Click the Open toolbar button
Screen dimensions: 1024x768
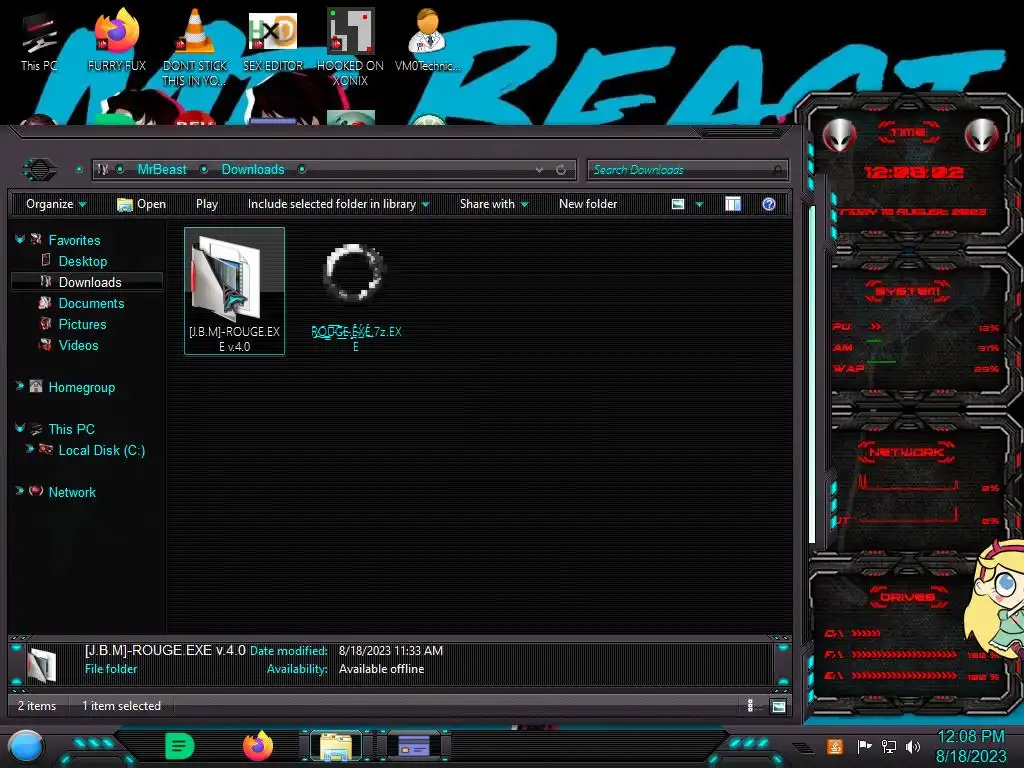pos(141,204)
